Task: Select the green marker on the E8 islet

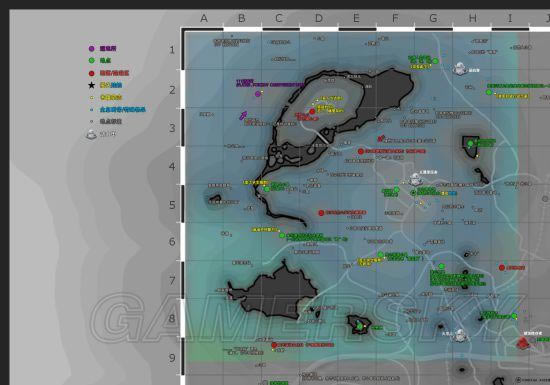Action: (360, 326)
